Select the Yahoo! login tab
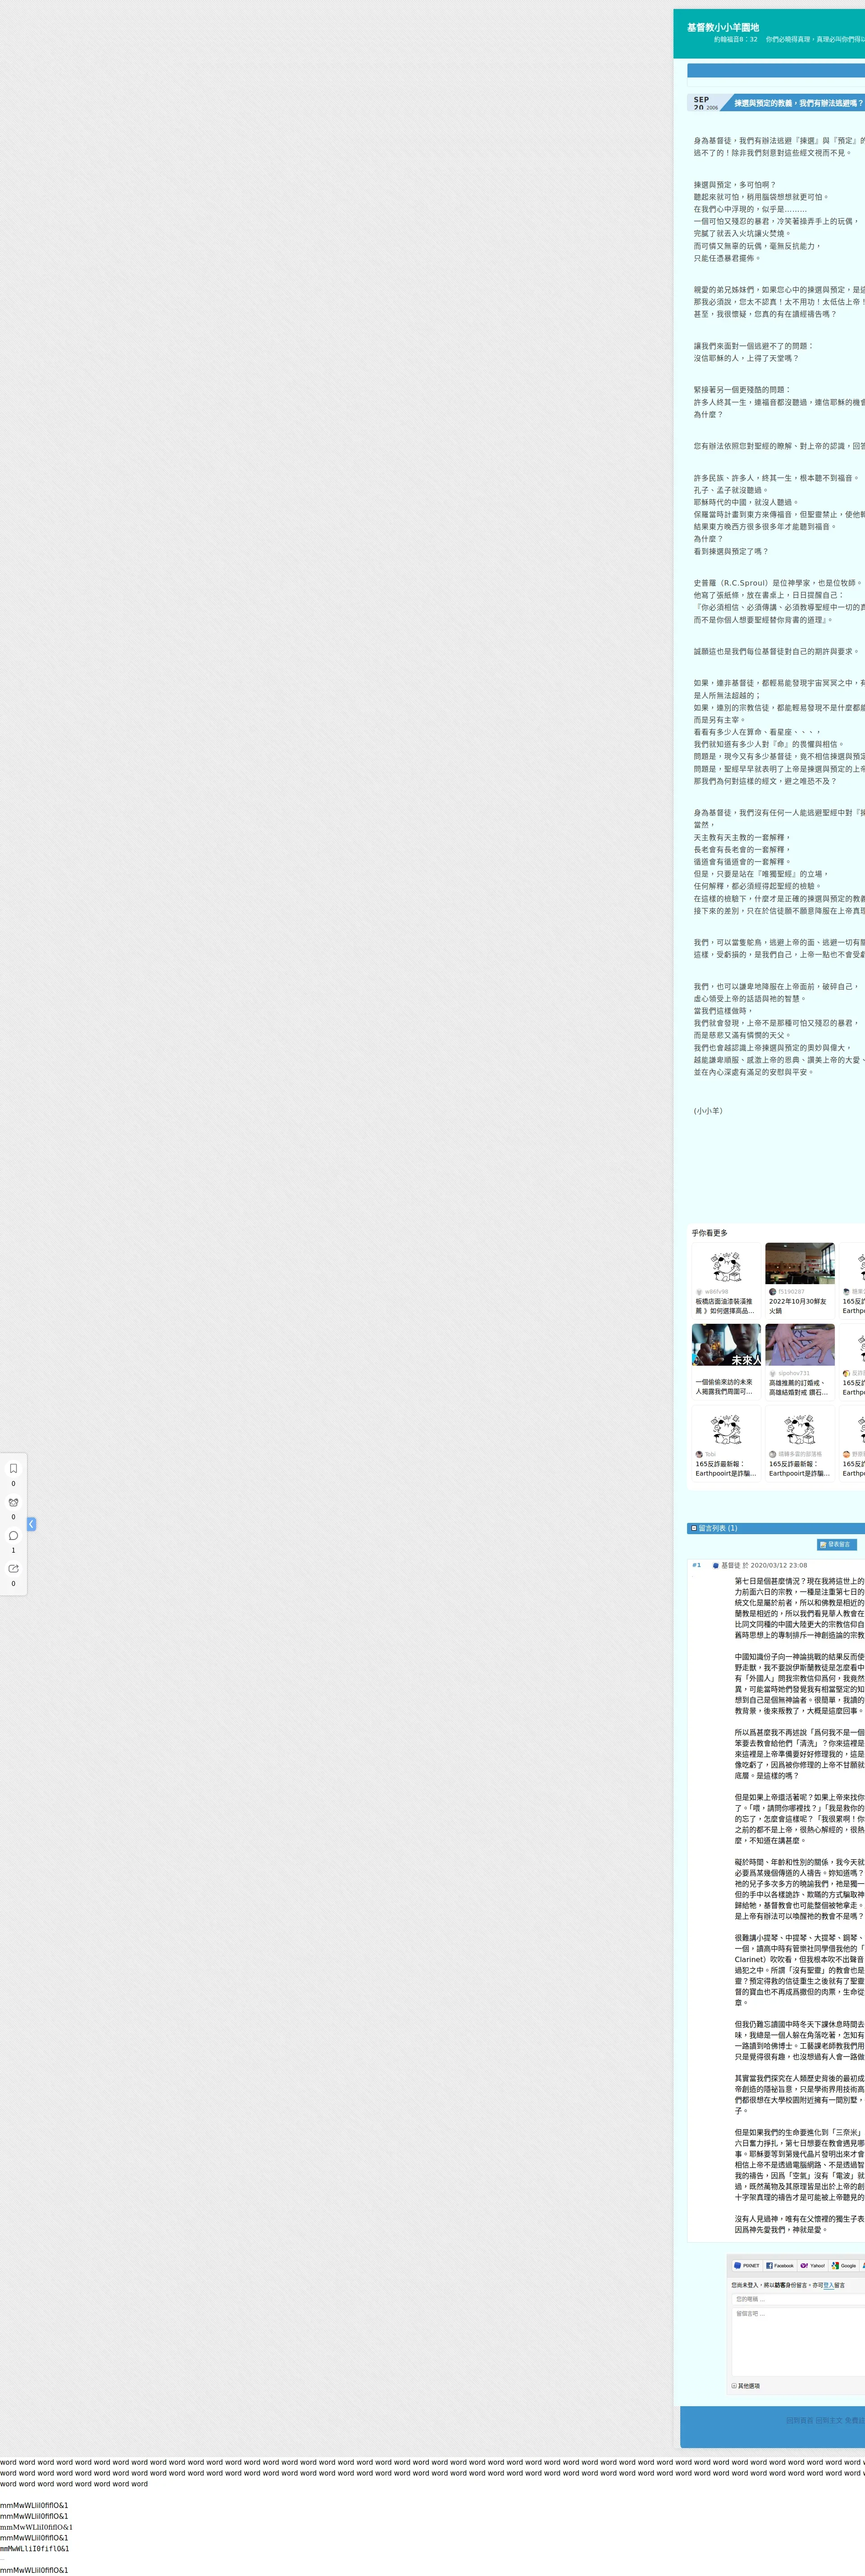This screenshot has width=865, height=2576. tap(813, 2265)
